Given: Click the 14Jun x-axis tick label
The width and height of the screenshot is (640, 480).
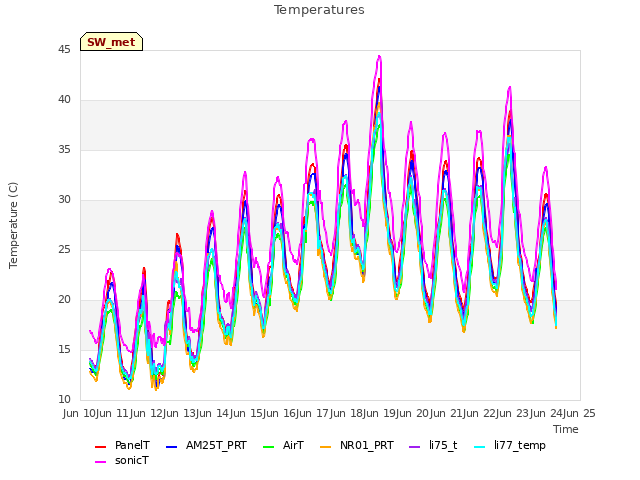Looking at the screenshot, I should tap(231, 413).
